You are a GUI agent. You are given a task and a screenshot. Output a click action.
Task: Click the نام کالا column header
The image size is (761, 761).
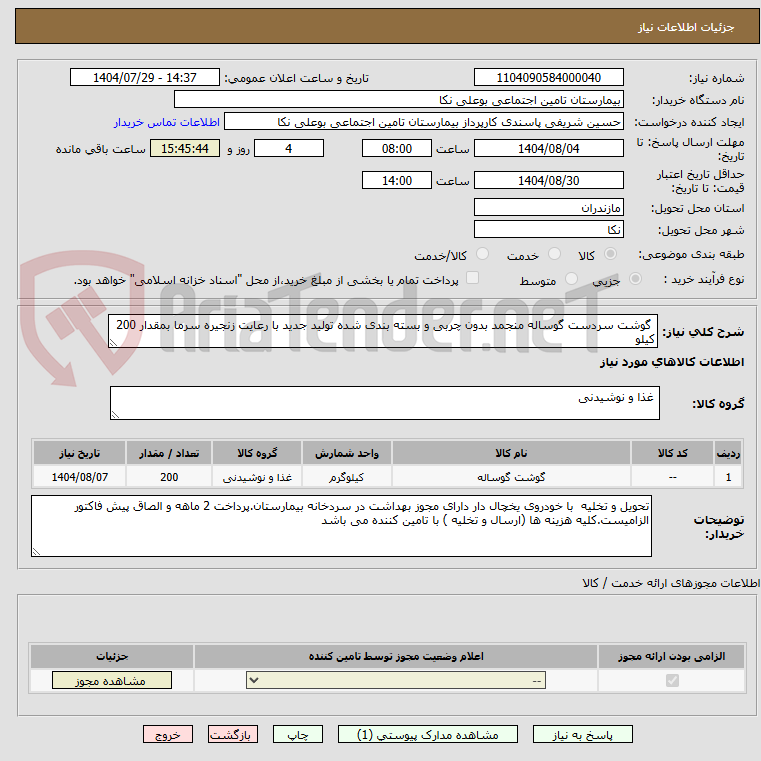[511, 453]
